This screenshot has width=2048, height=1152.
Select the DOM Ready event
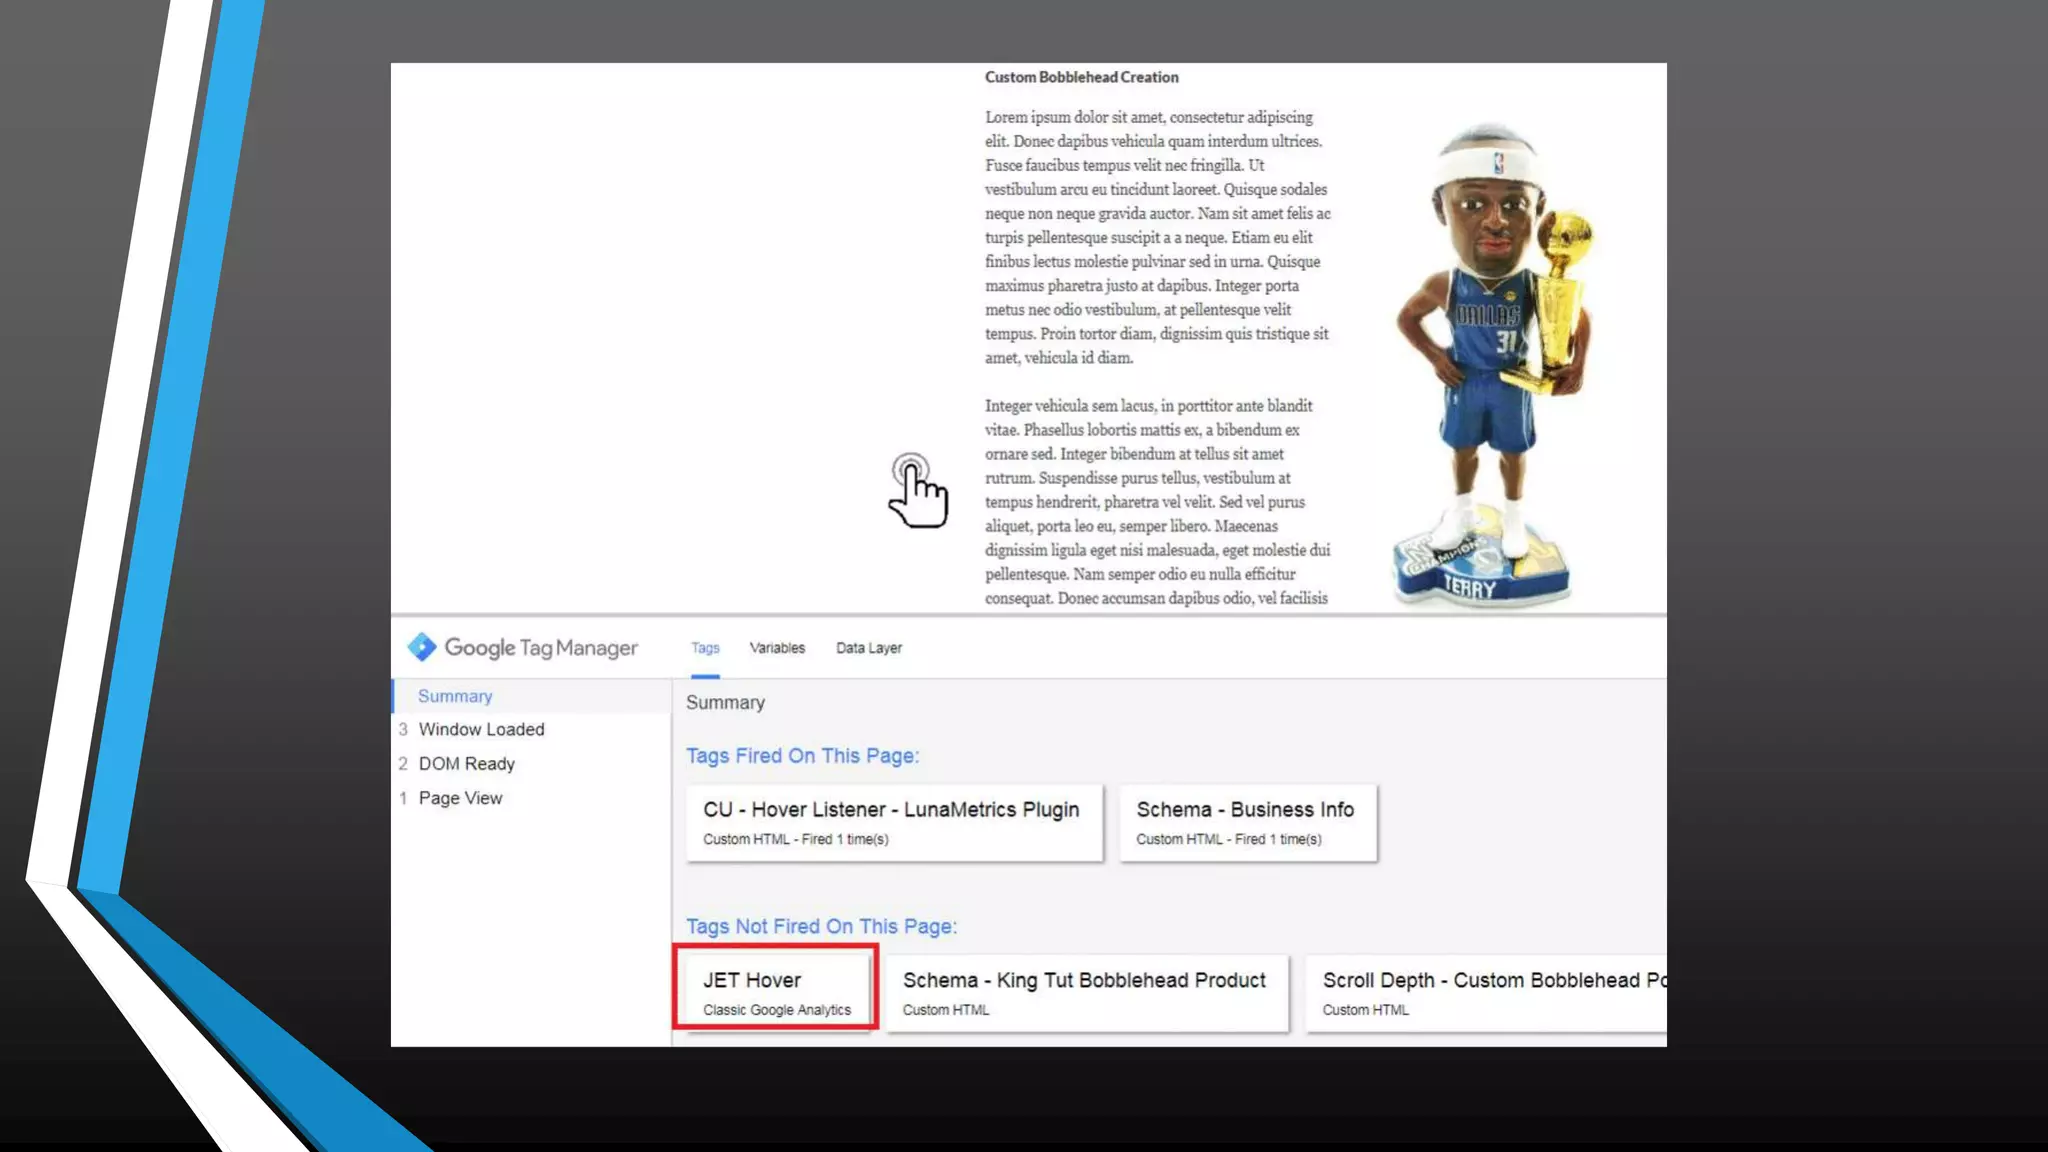pos(466,764)
